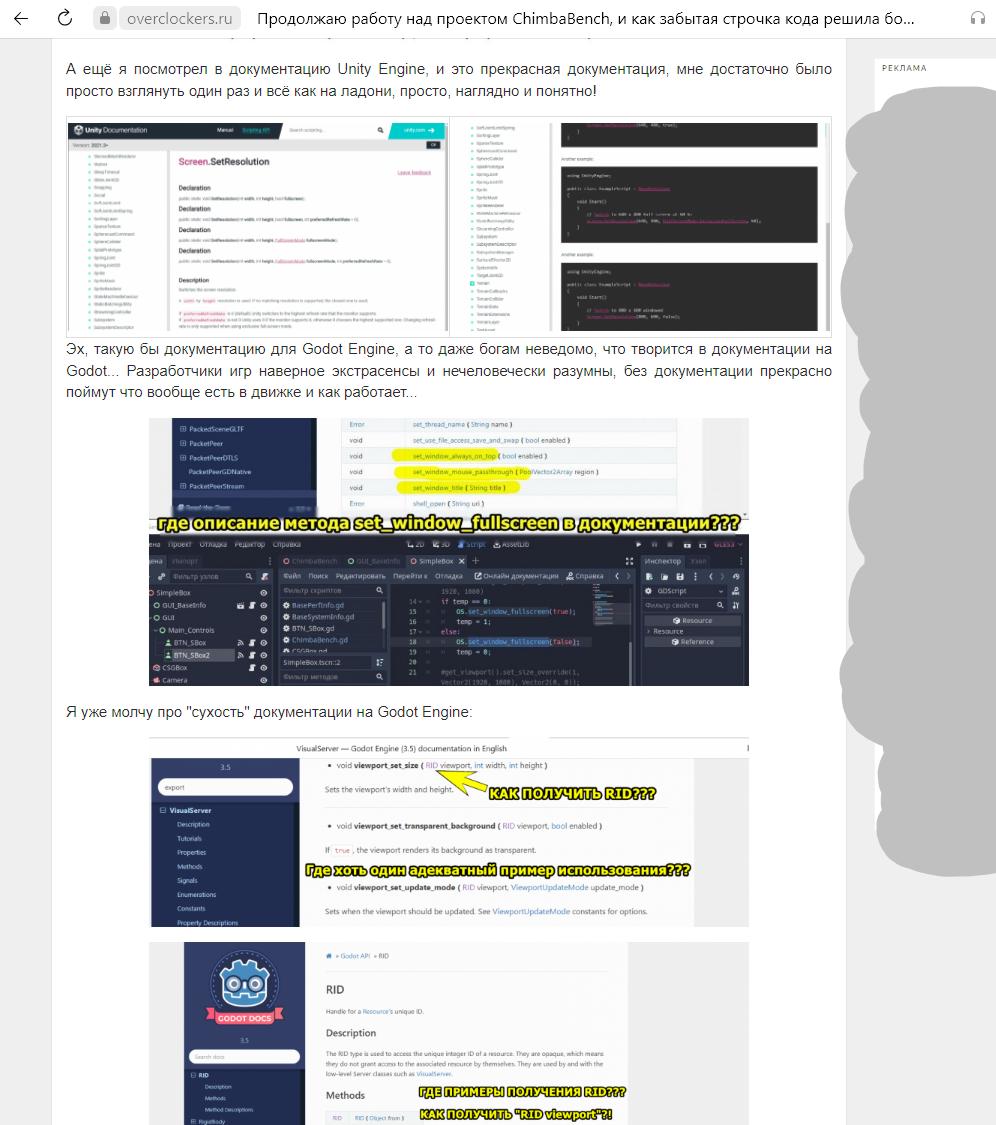
Task: Open the Godot set_window_fullscreen editor screenshot
Action: pos(448,552)
